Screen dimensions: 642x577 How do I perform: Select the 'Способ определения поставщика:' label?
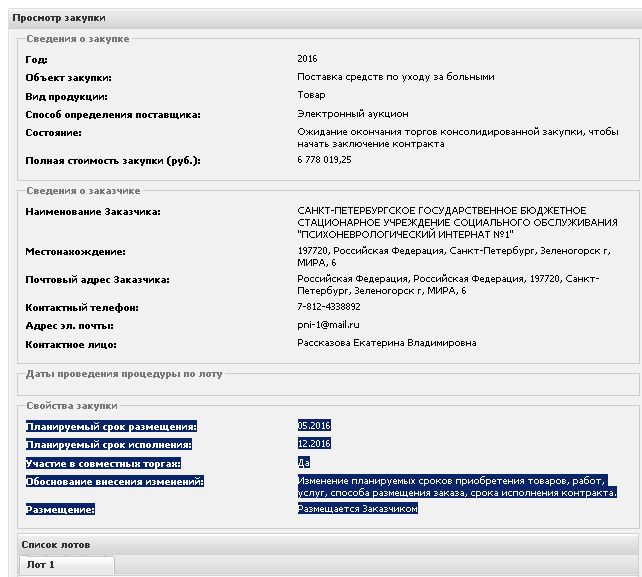click(x=113, y=115)
